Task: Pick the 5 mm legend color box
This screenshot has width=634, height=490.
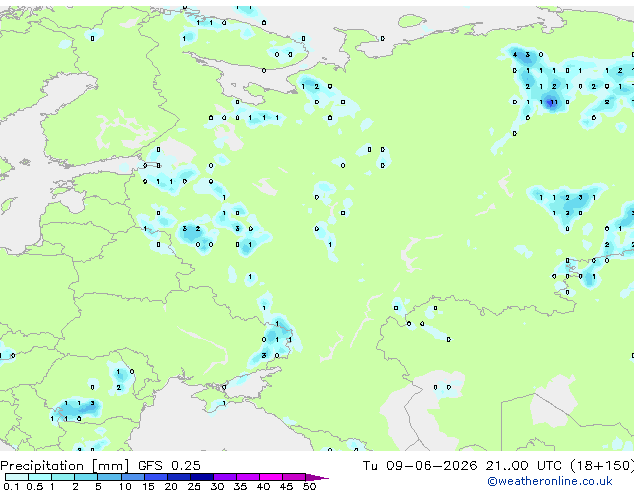Action: tap(109, 477)
